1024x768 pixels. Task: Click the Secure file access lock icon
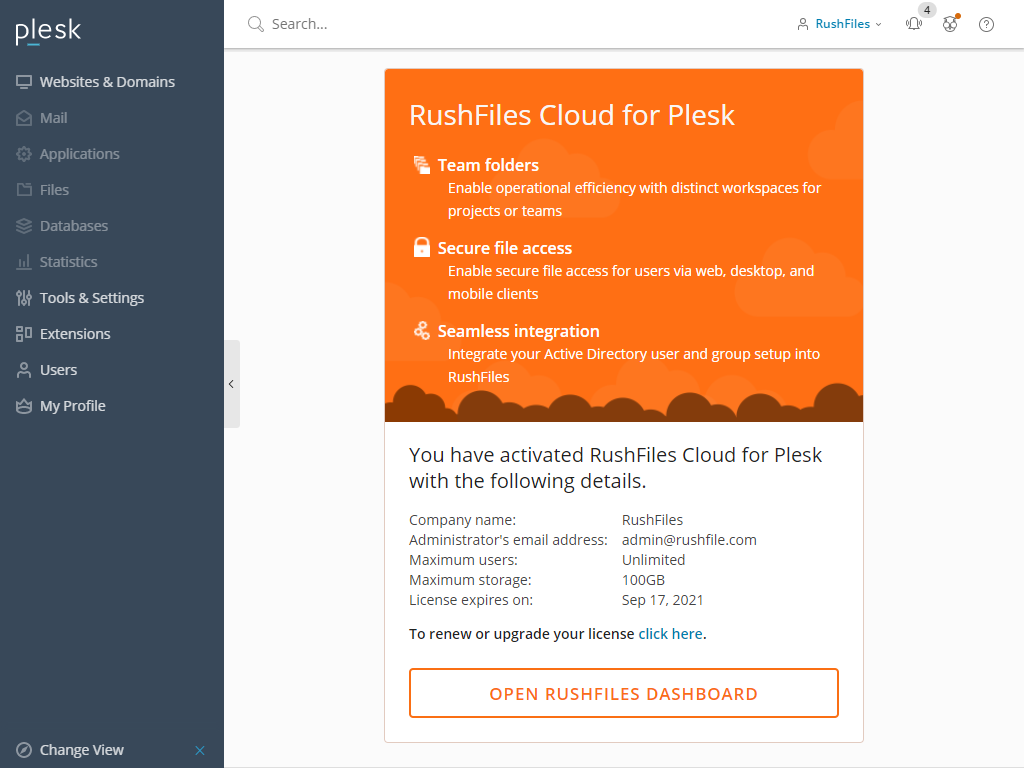pyautogui.click(x=422, y=248)
